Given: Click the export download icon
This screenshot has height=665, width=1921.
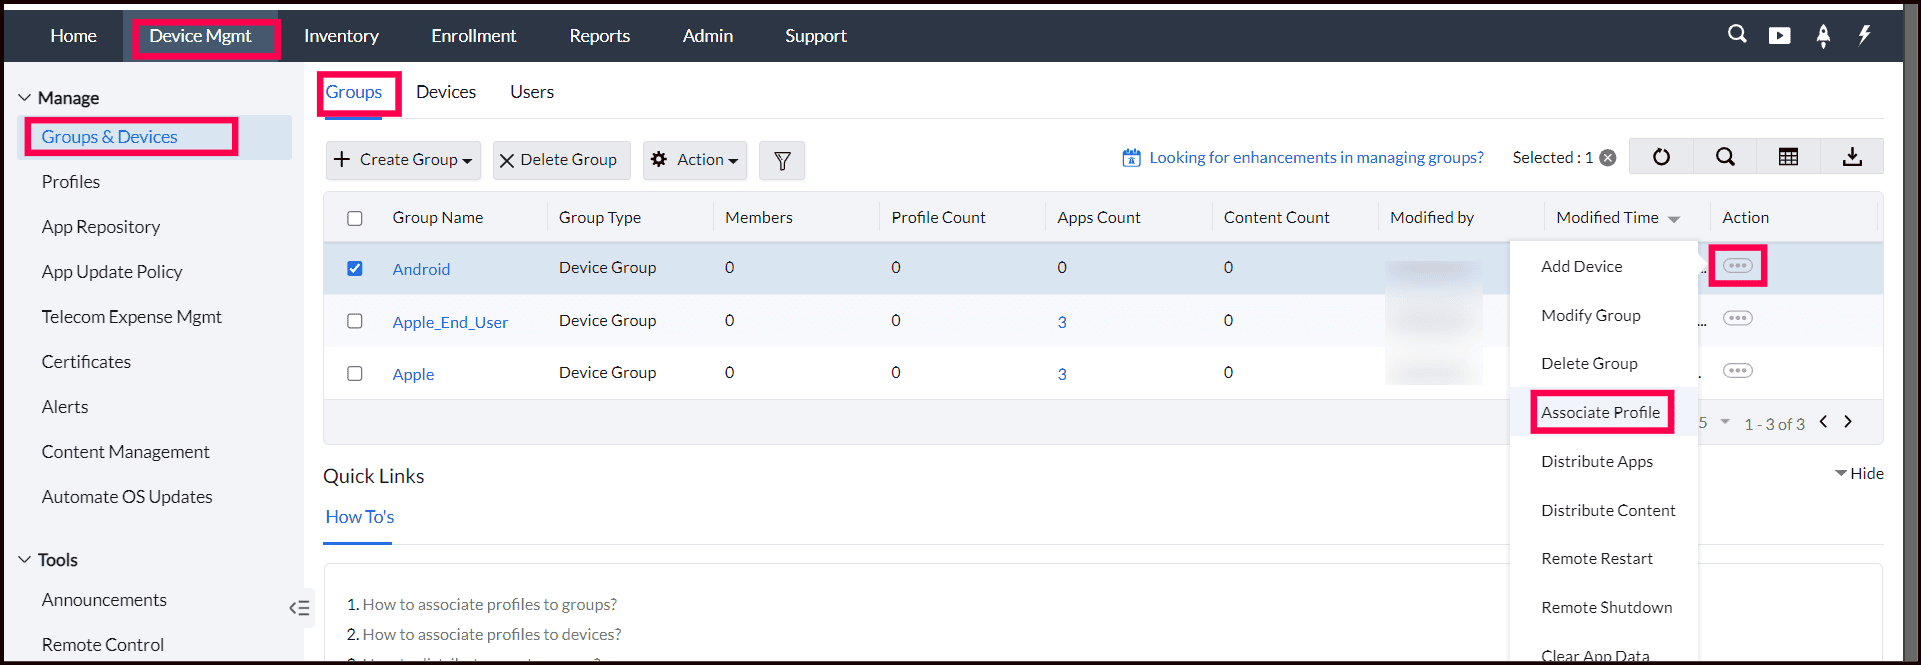Looking at the screenshot, I should point(1852,157).
